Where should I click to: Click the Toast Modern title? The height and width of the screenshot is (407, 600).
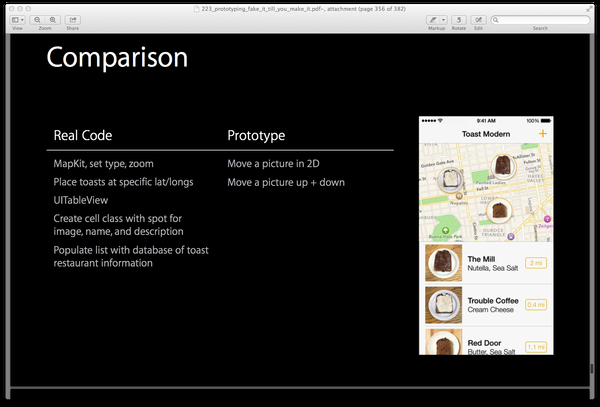pyautogui.click(x=486, y=134)
